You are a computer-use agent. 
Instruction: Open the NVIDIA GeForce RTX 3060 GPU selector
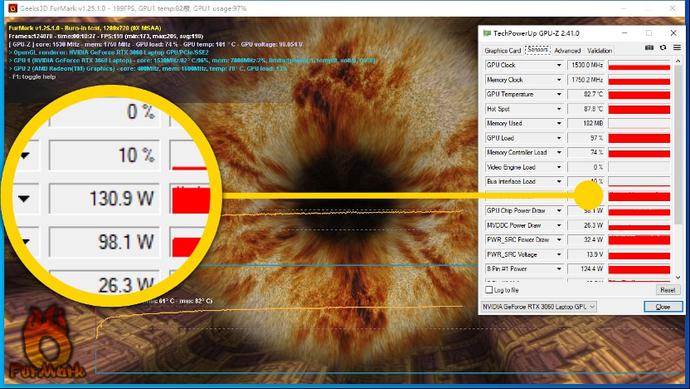(539, 307)
